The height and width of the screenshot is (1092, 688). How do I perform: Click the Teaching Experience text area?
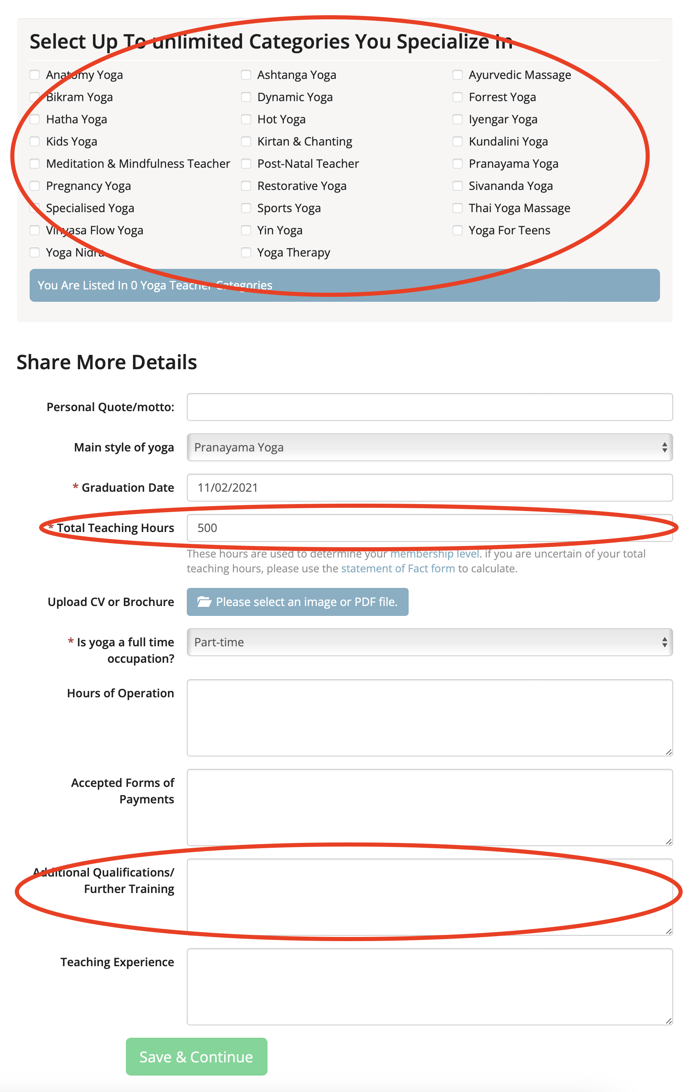coord(429,986)
